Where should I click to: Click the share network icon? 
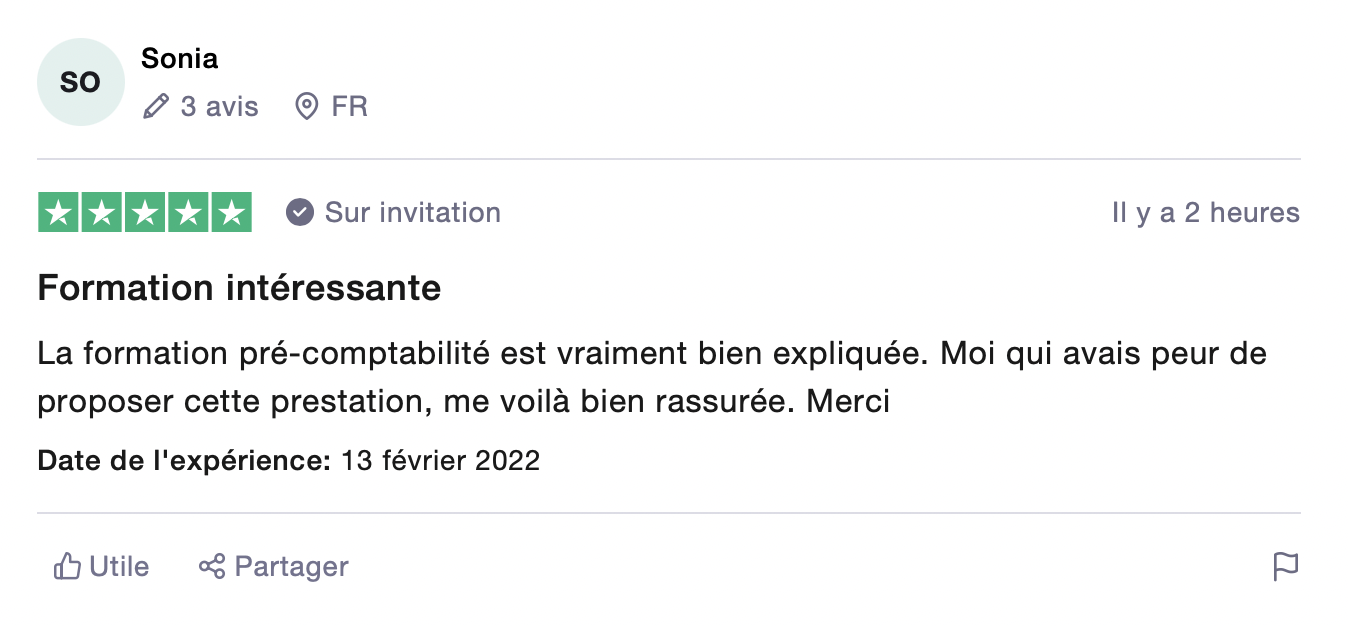click(211, 567)
